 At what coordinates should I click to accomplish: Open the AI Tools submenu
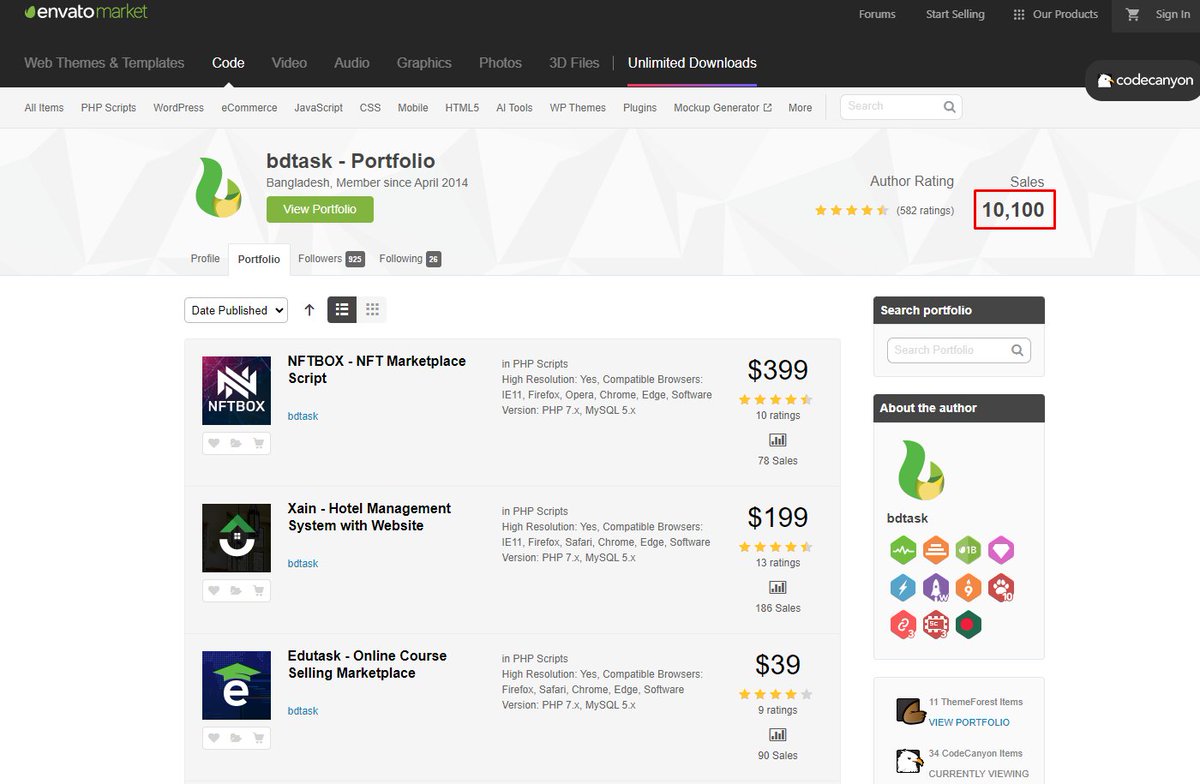click(x=514, y=107)
